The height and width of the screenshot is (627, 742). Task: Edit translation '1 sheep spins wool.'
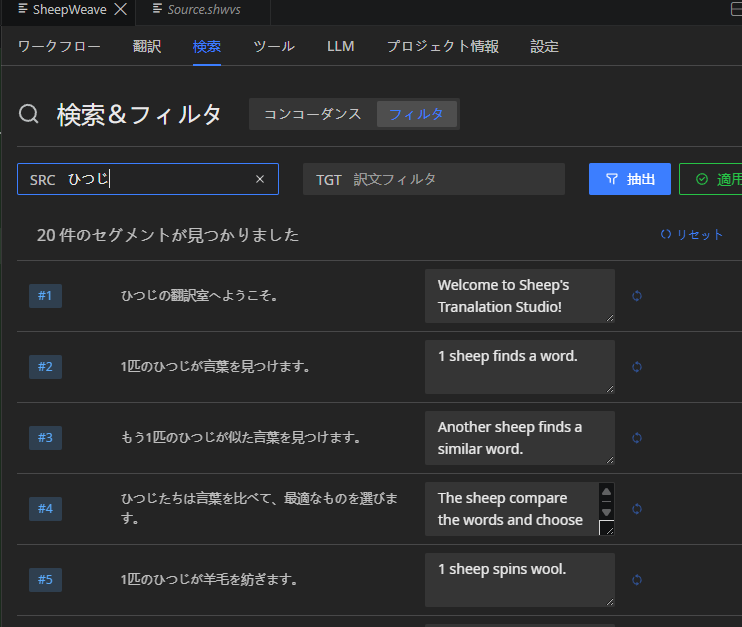[x=520, y=580]
